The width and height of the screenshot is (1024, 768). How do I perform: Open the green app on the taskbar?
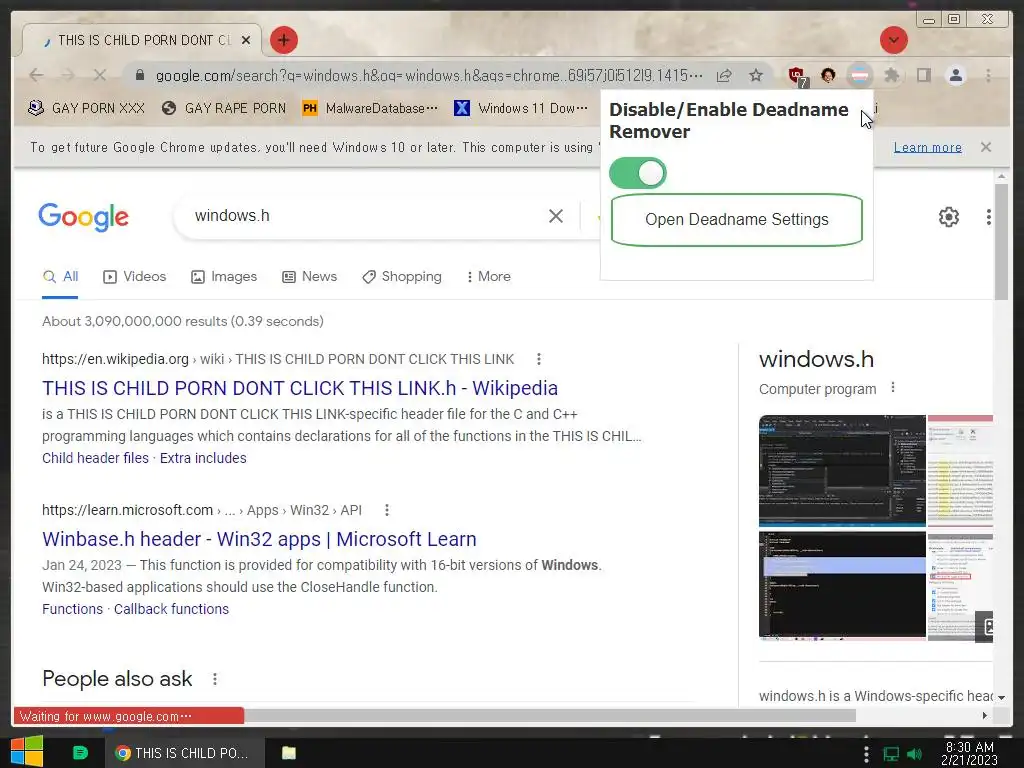tap(80, 753)
